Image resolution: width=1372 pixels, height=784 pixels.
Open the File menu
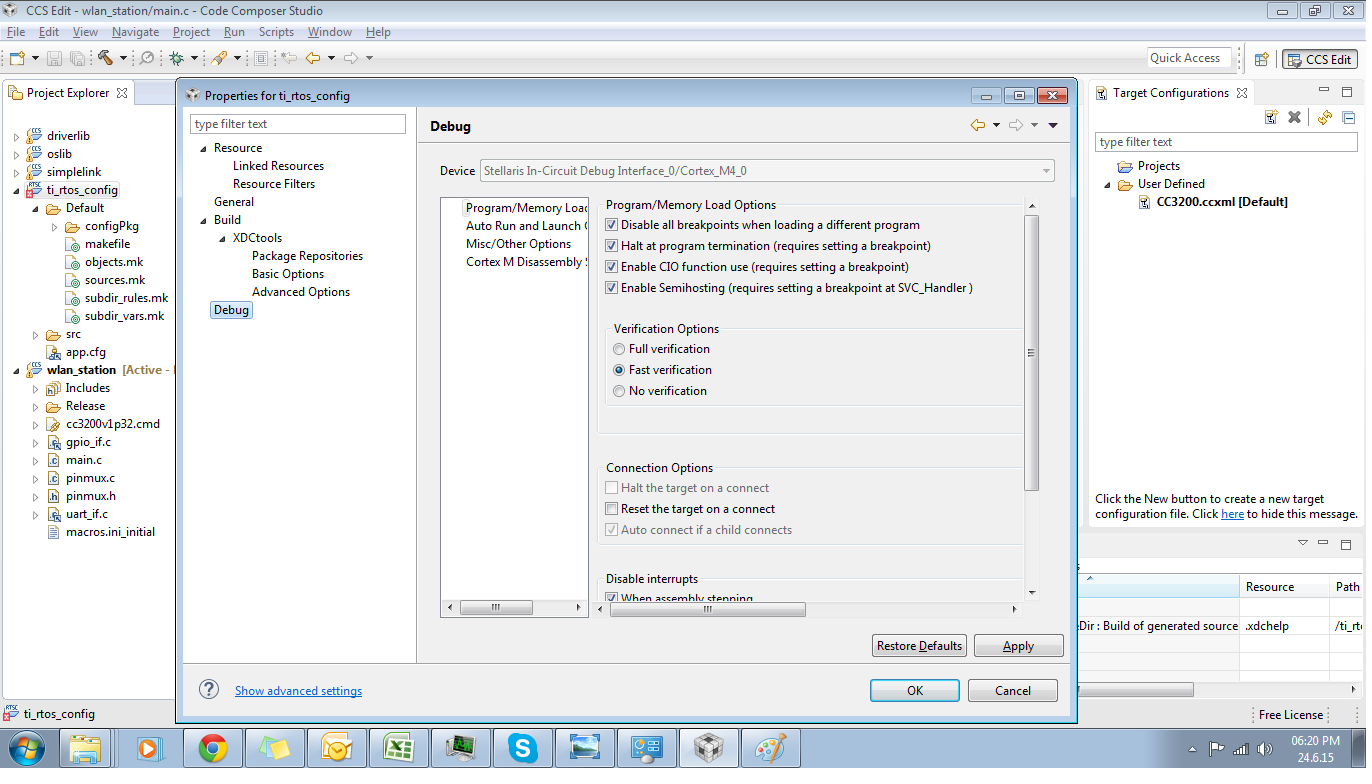point(16,32)
